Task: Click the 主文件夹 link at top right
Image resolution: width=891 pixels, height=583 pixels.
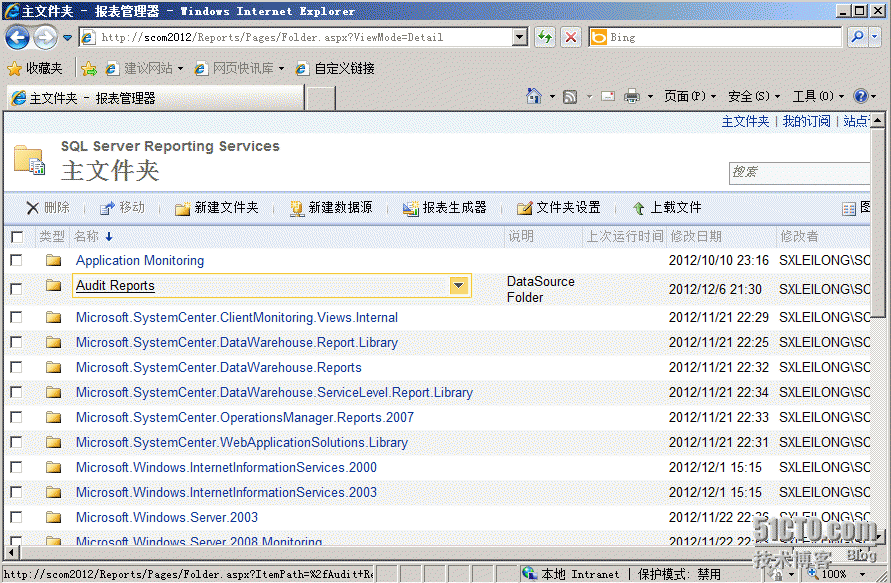Action: tap(746, 121)
